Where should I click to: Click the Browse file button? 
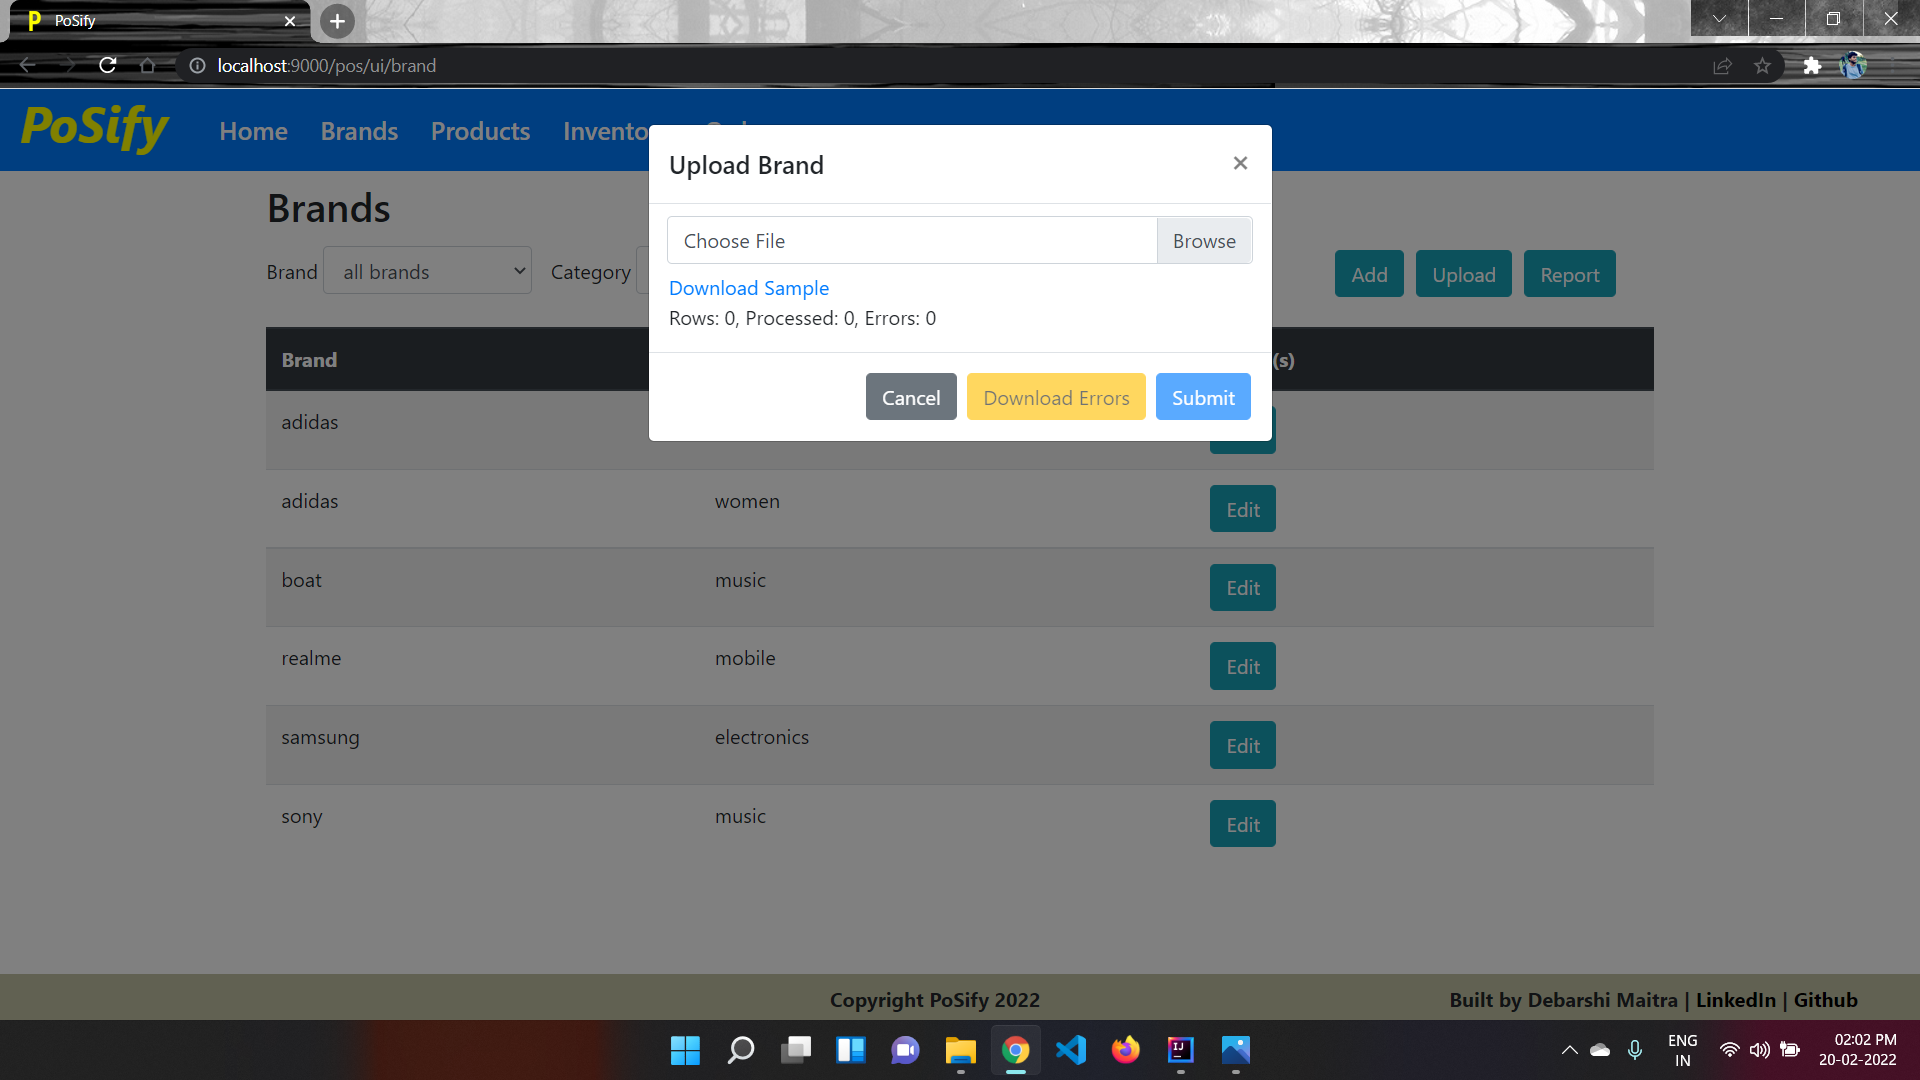(x=1204, y=241)
